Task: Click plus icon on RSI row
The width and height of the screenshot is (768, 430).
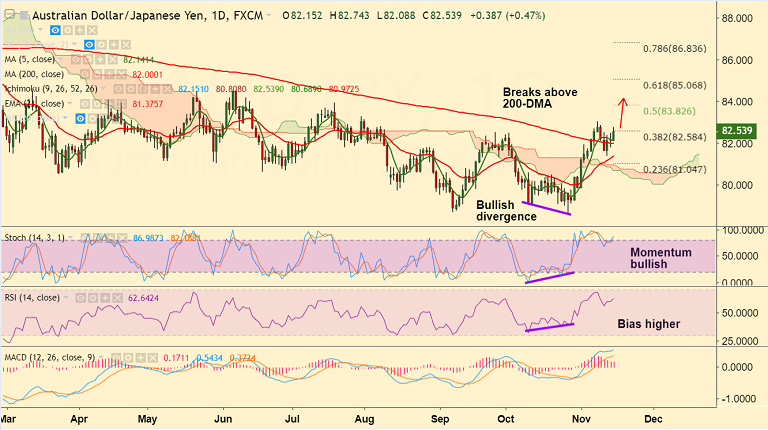Action: click(x=105, y=298)
